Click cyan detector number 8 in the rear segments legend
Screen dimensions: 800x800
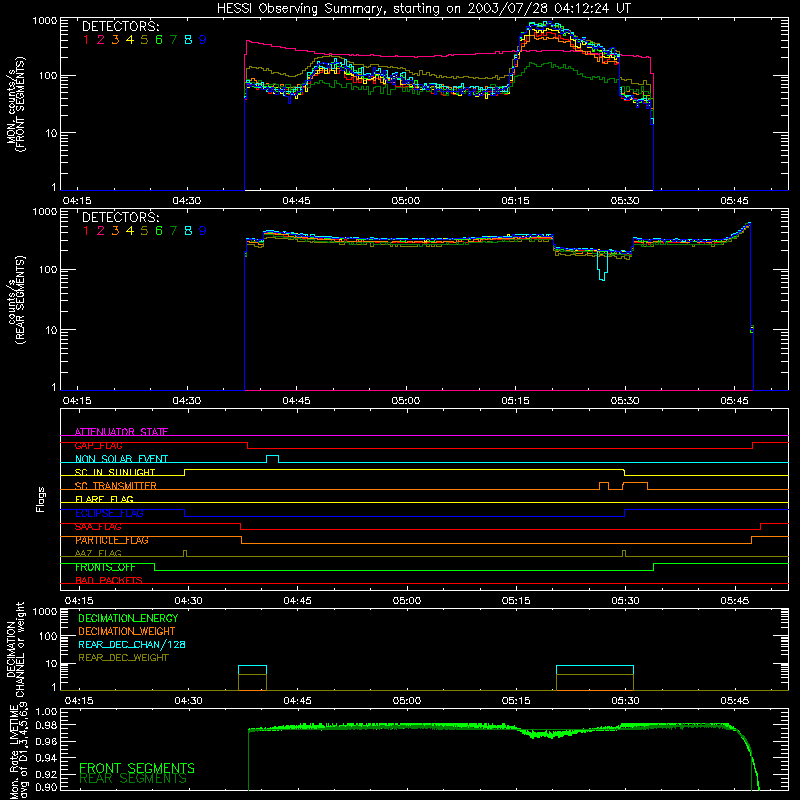[188, 231]
